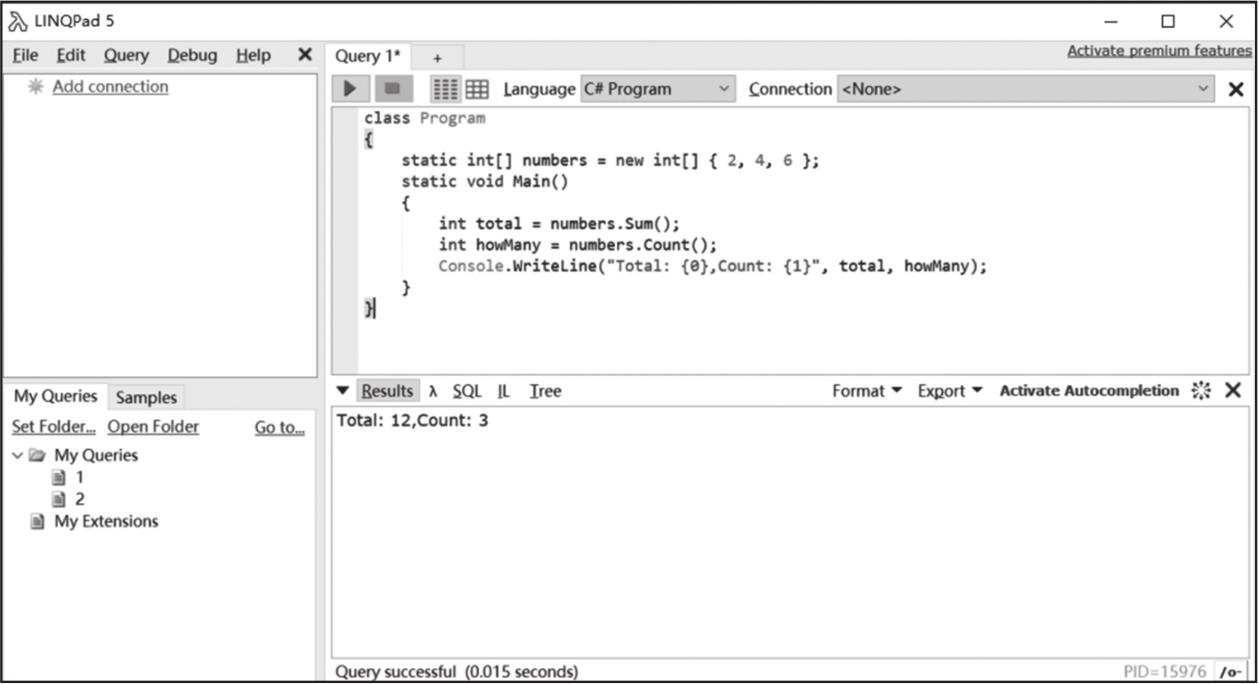Switch to the My Queries tab

coord(55,396)
